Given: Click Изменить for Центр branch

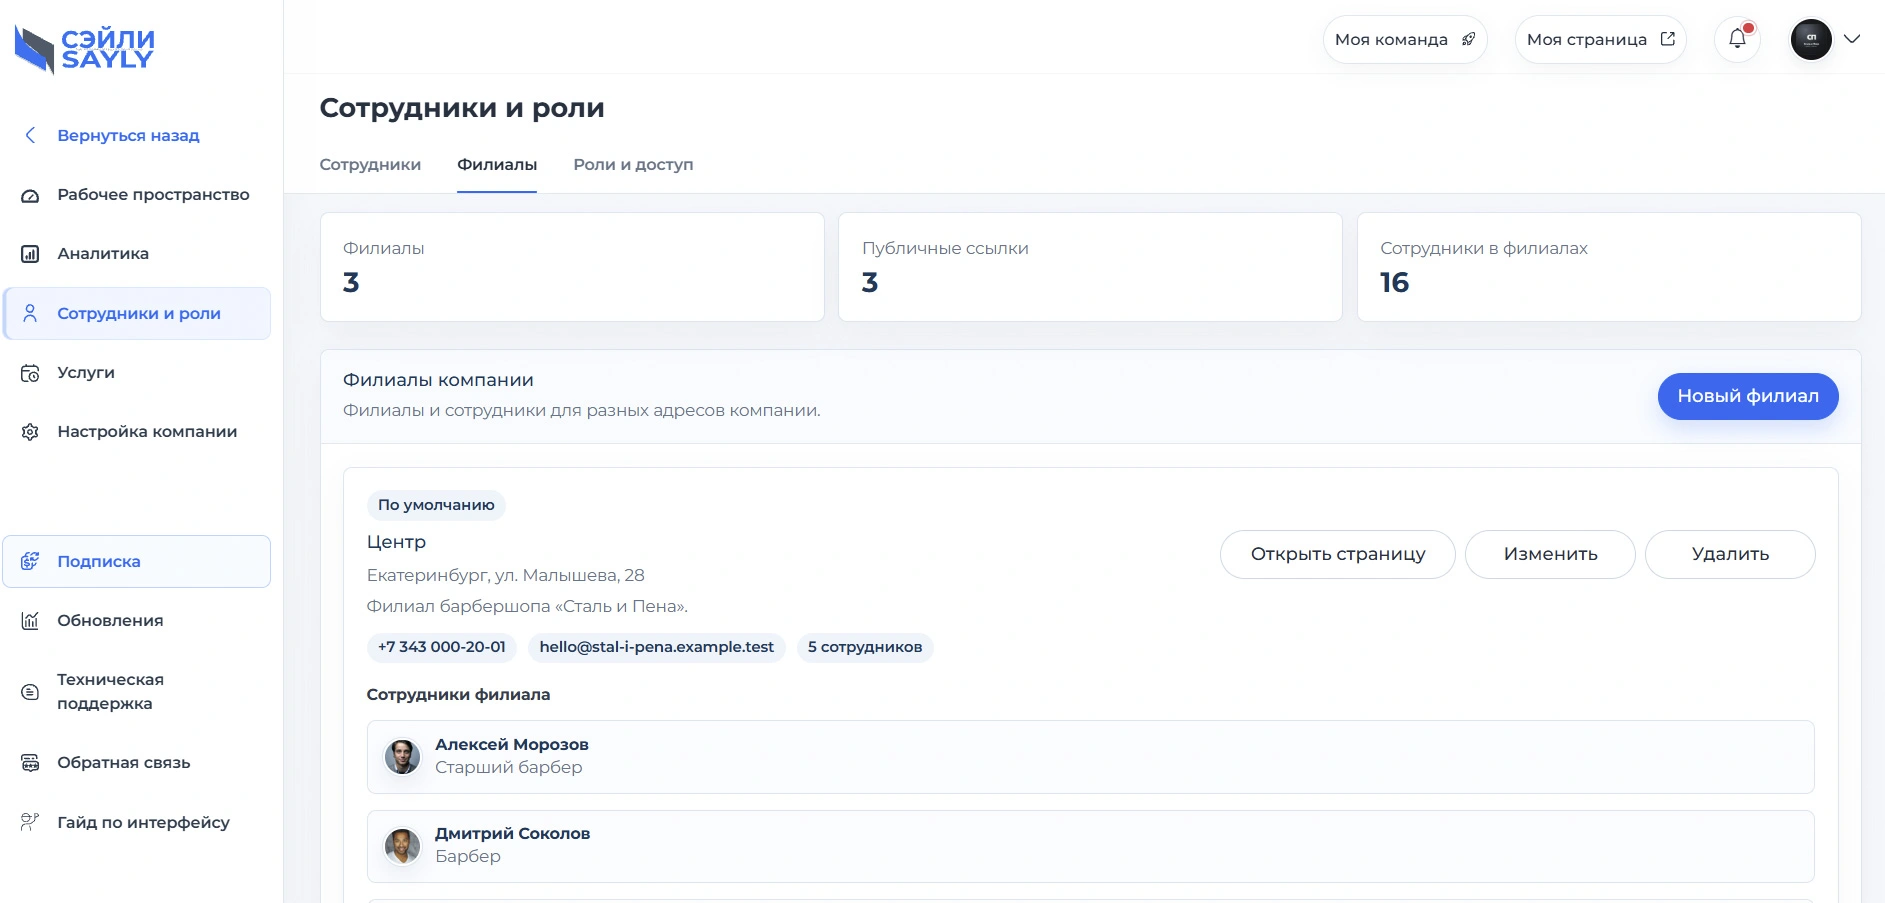Looking at the screenshot, I should [x=1550, y=554].
